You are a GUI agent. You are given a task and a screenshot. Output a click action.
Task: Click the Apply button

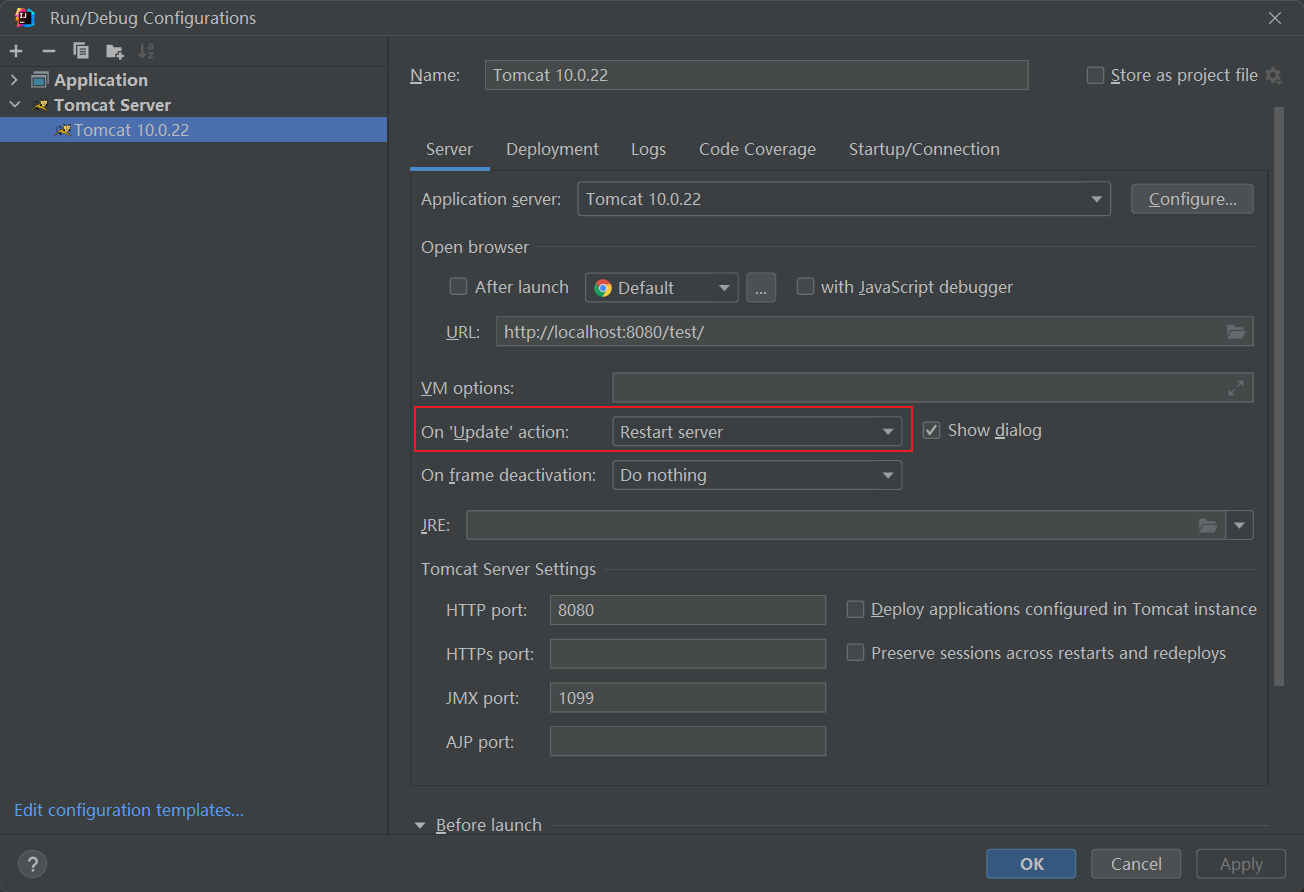pos(1241,864)
